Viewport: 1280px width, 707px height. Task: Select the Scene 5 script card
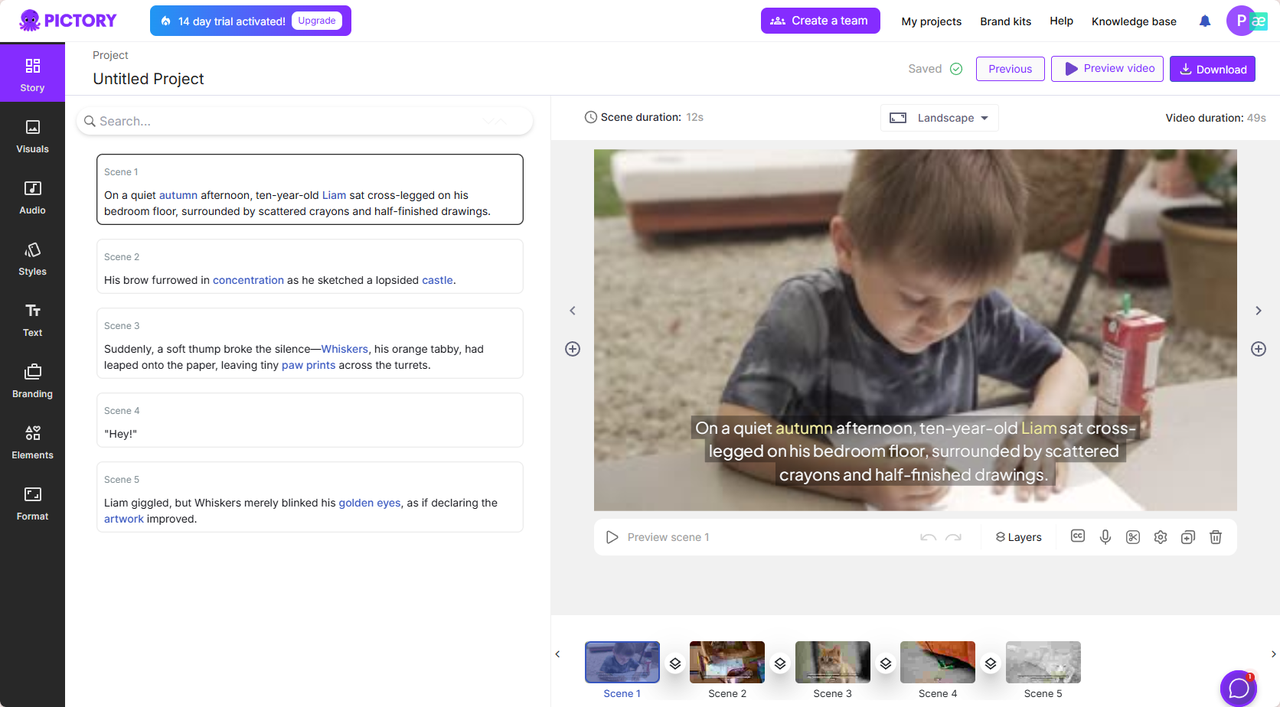310,497
